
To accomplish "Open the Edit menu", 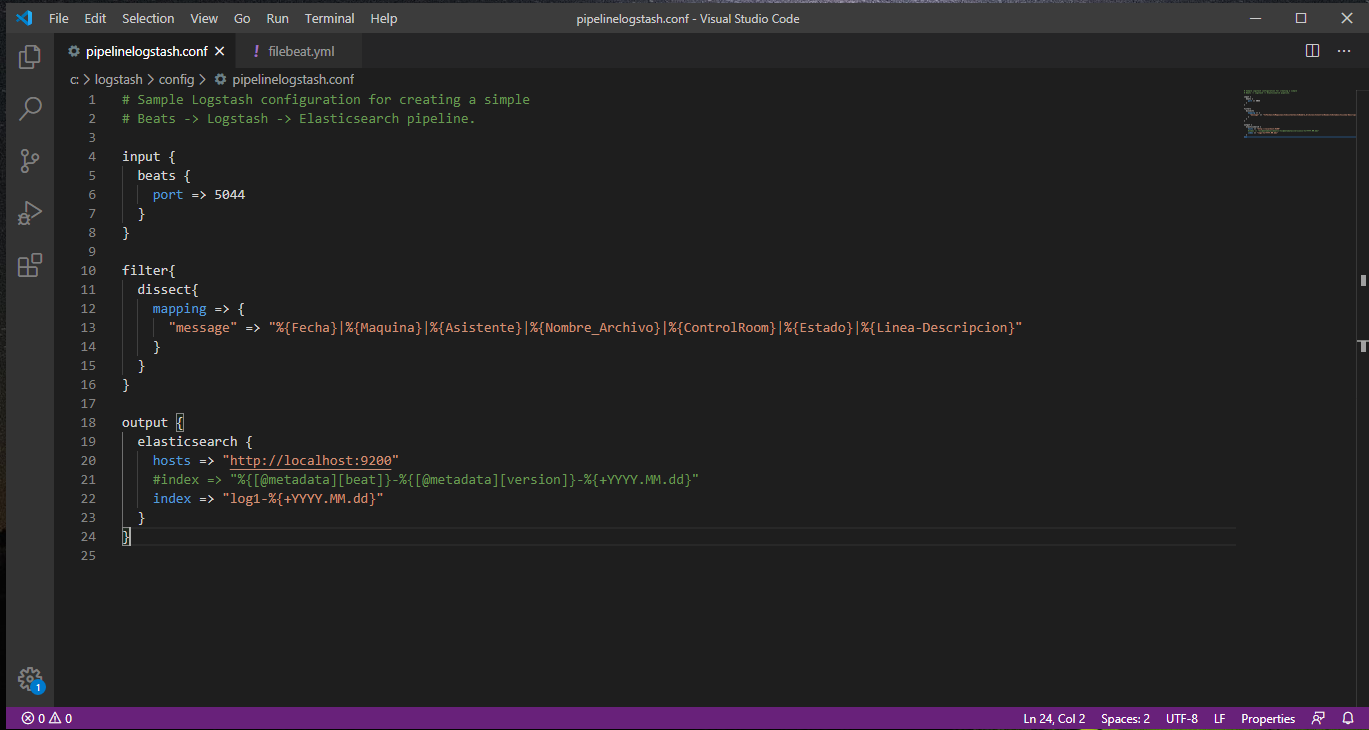I will [95, 18].
